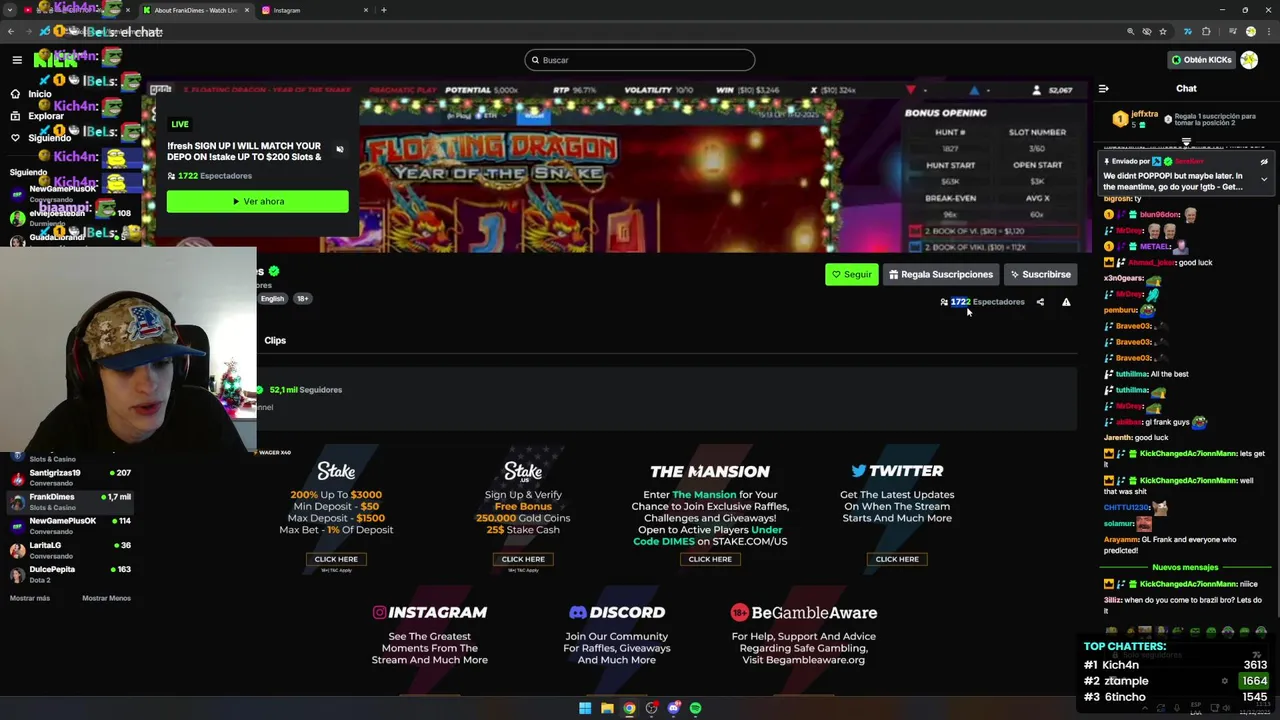This screenshot has width=1280, height=720.
Task: Click the share icon beside Espectadores
Action: point(1040,302)
